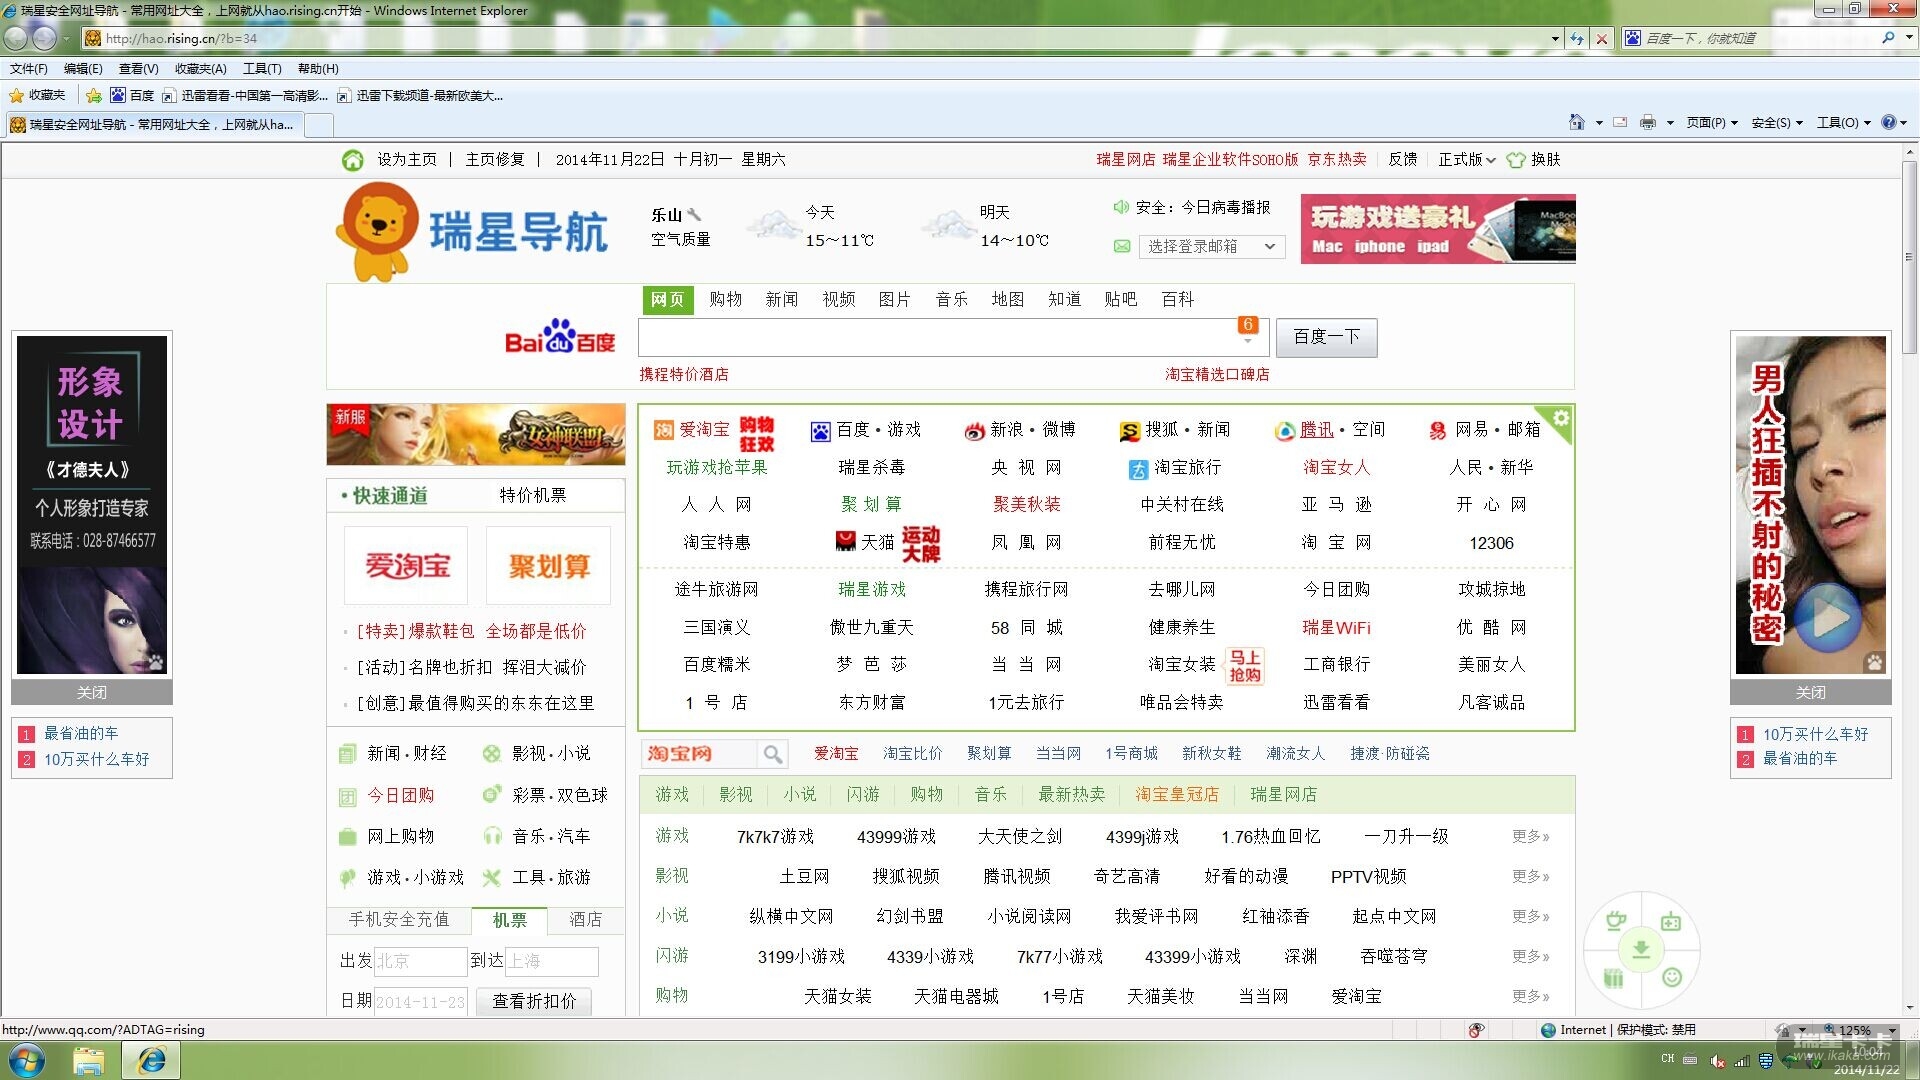Click the gamepad icon in circular widget
The height and width of the screenshot is (1080, 1920).
(1670, 922)
